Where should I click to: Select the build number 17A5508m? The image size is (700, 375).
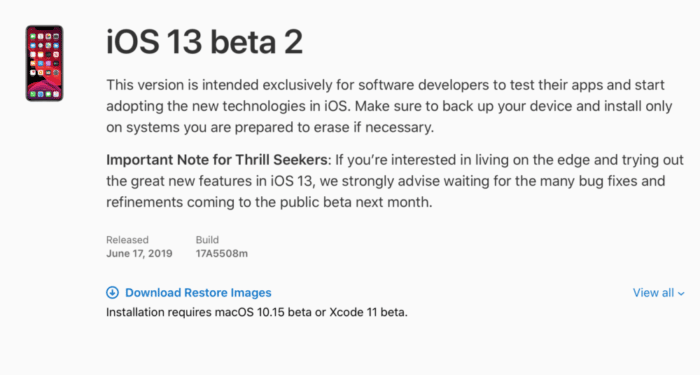tap(221, 254)
